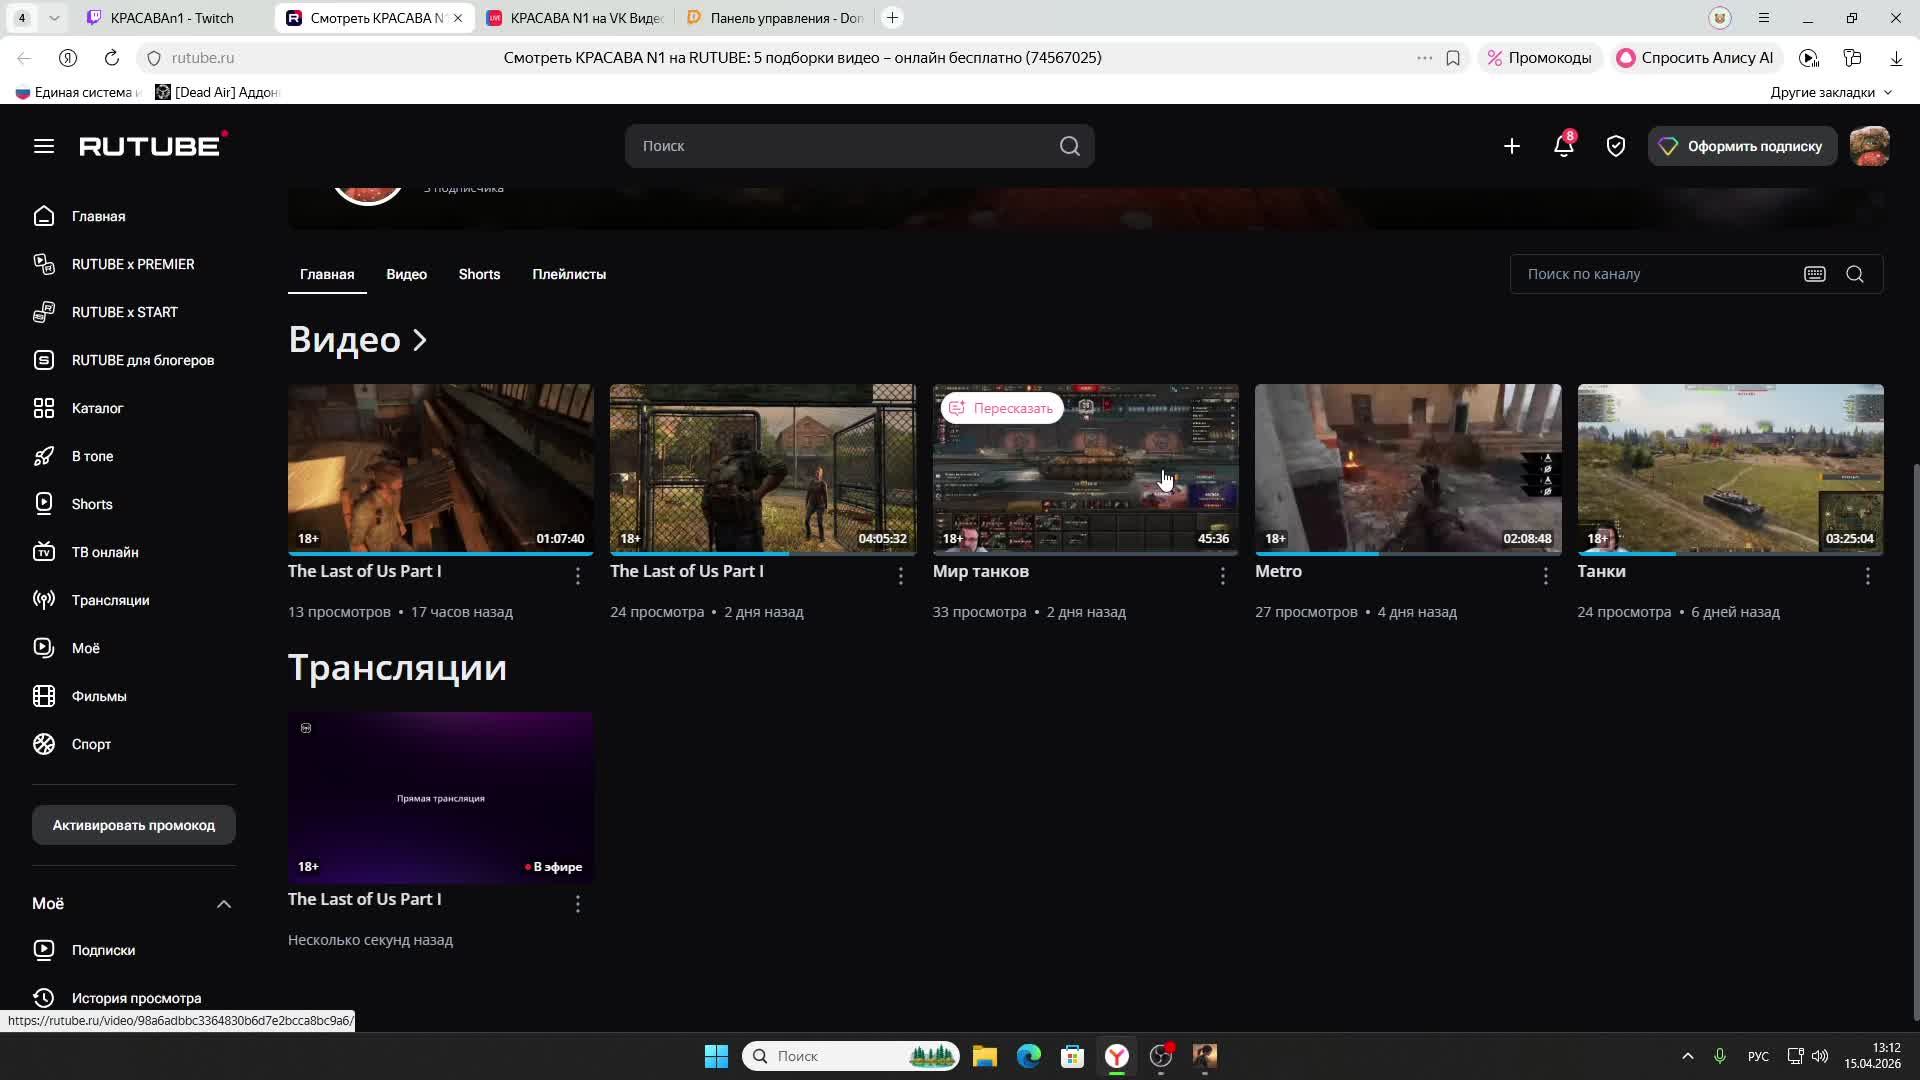Open the live stream thumbnail marked В эфире
Viewport: 1920px width, 1080px height.
tap(440, 797)
